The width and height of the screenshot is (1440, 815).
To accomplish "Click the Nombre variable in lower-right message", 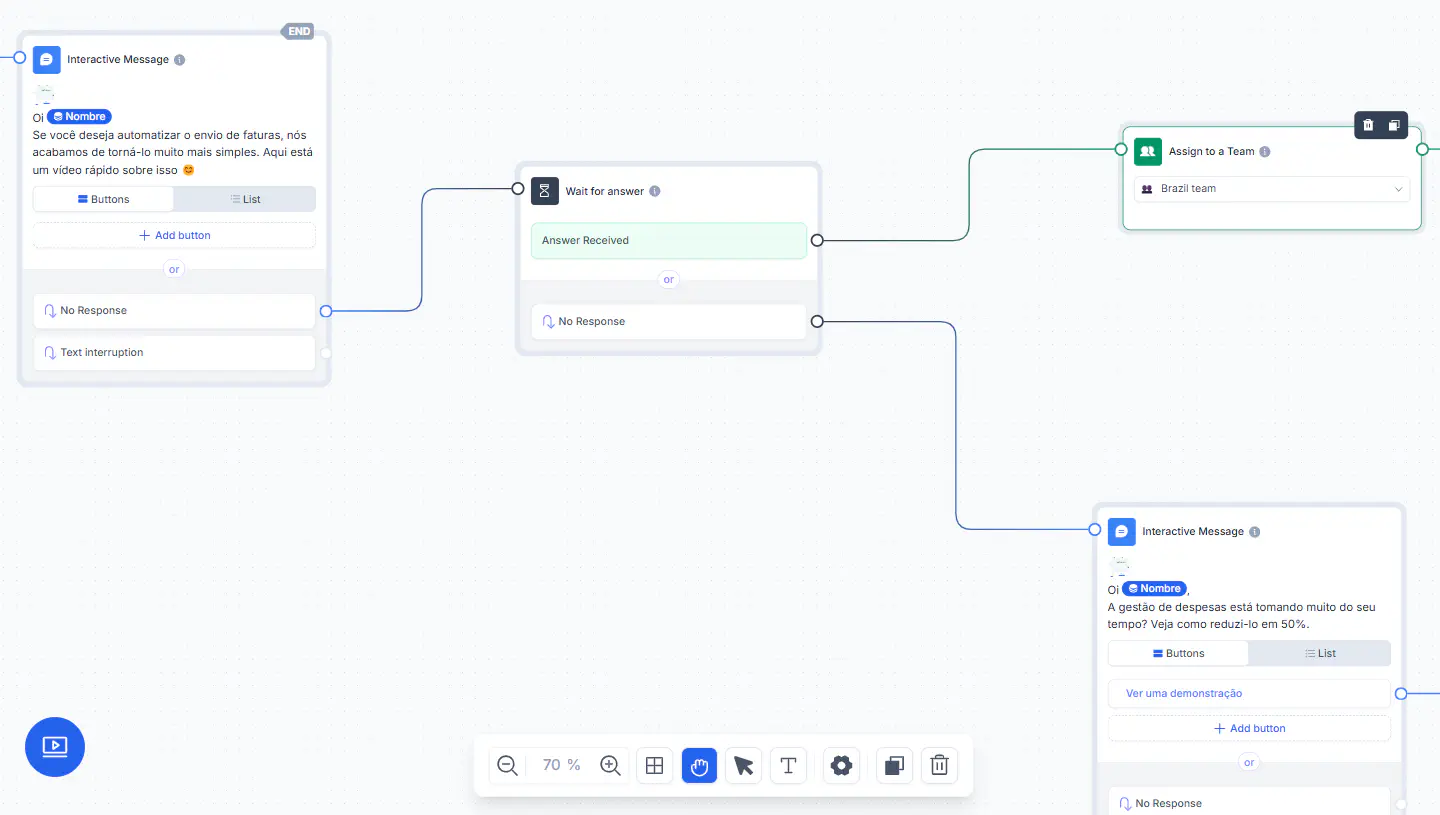I will 1154,589.
